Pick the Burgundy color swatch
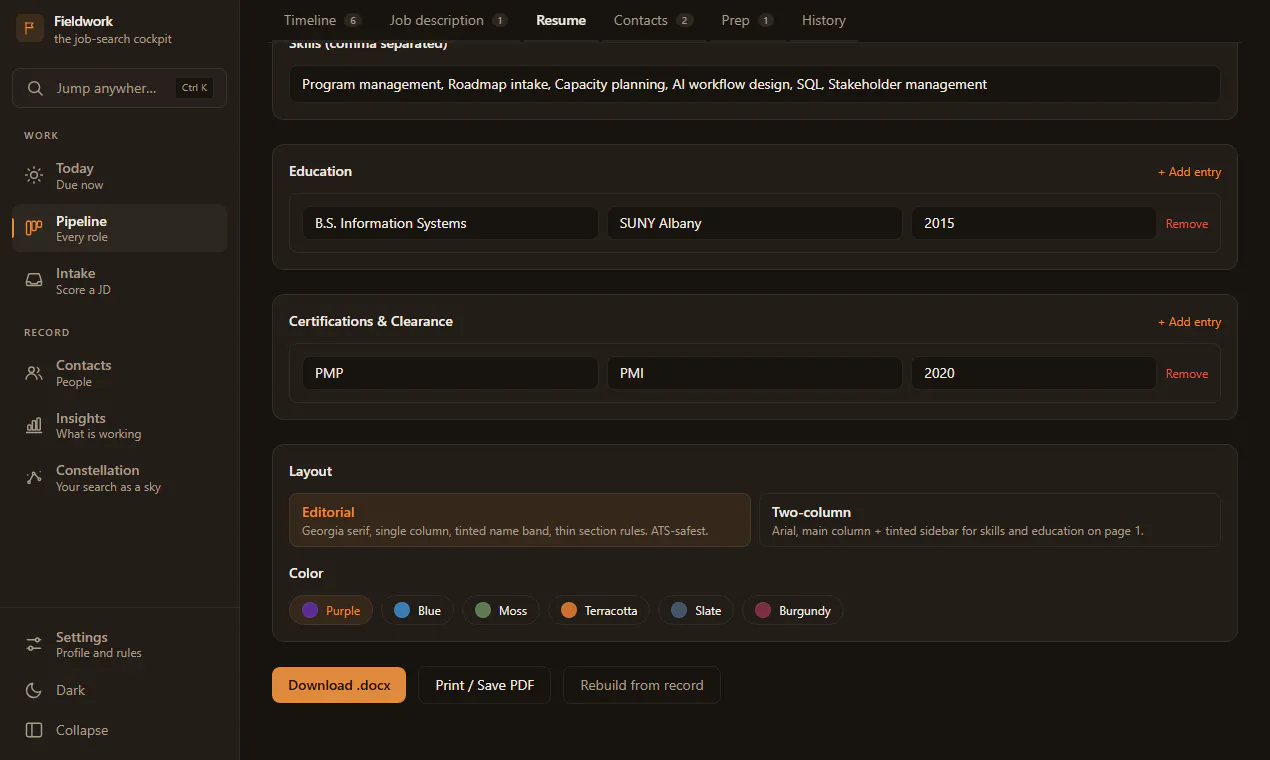The image size is (1270, 760). [x=793, y=610]
